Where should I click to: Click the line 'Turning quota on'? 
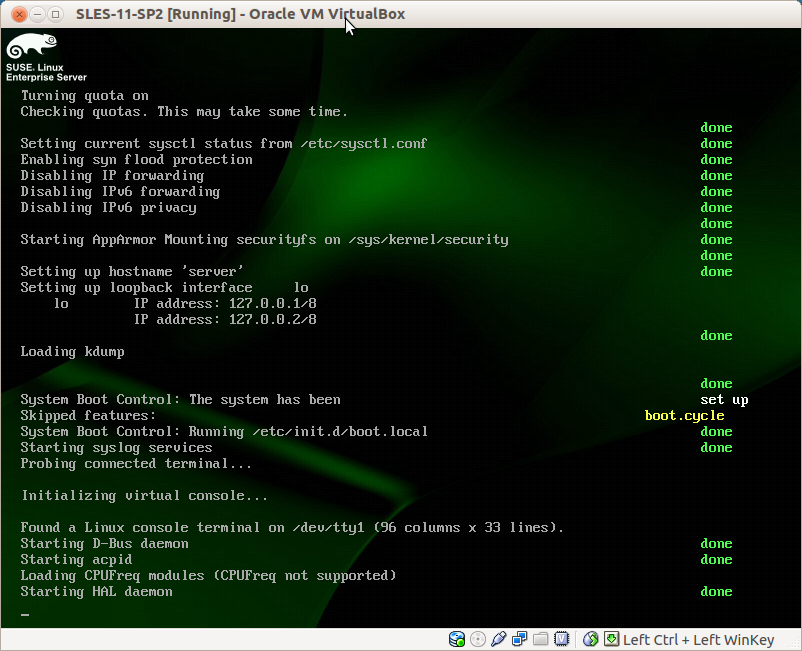coord(84,96)
